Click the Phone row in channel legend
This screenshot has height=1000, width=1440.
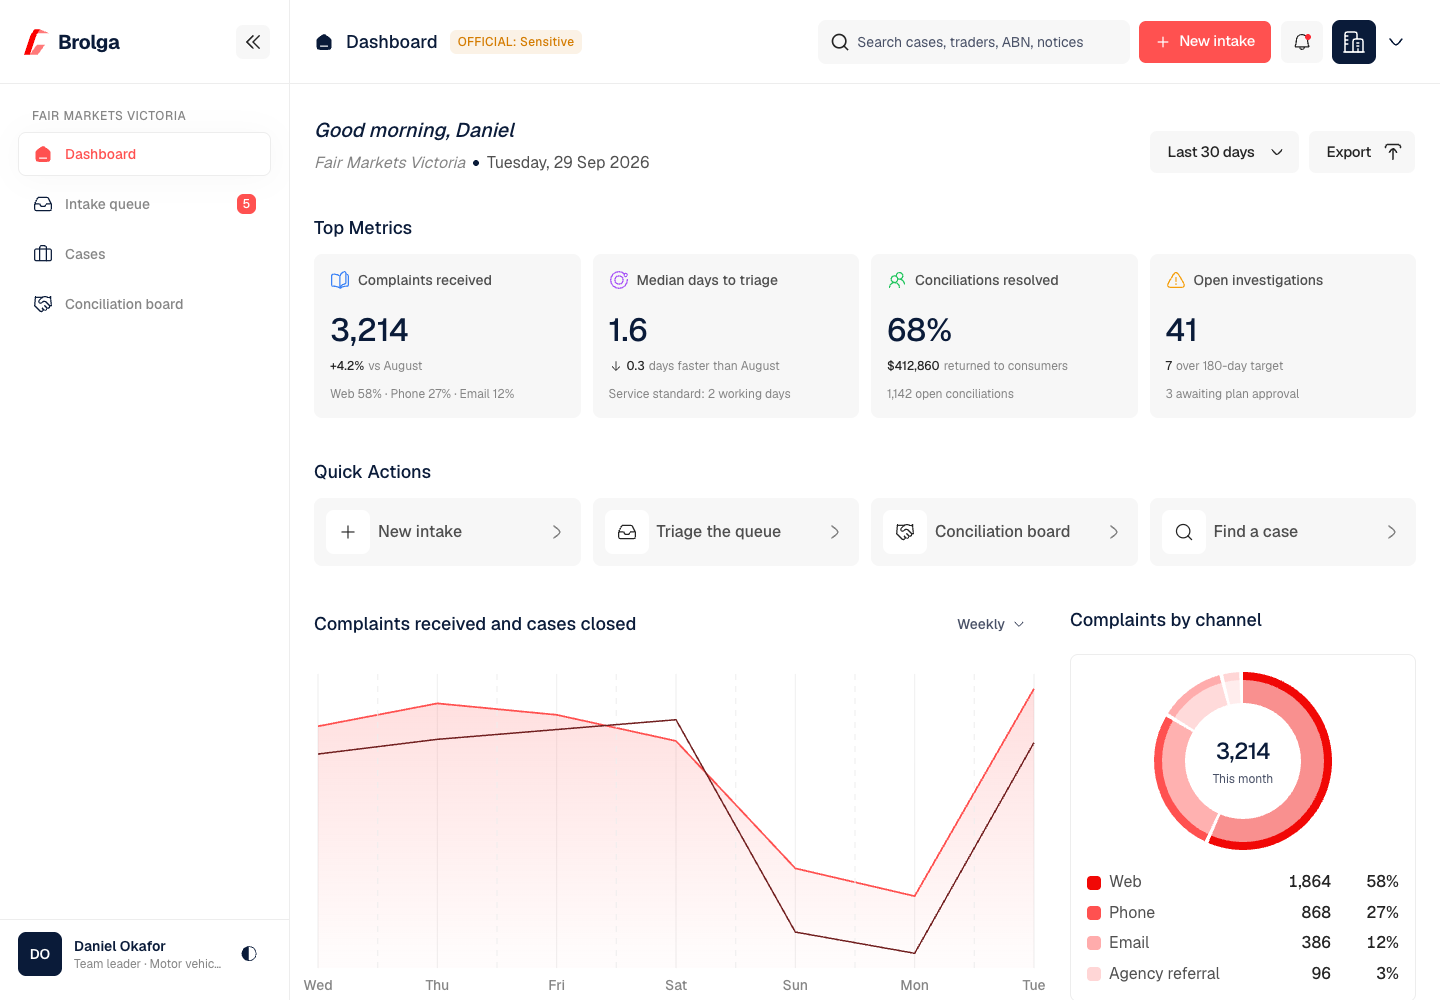tap(1243, 912)
